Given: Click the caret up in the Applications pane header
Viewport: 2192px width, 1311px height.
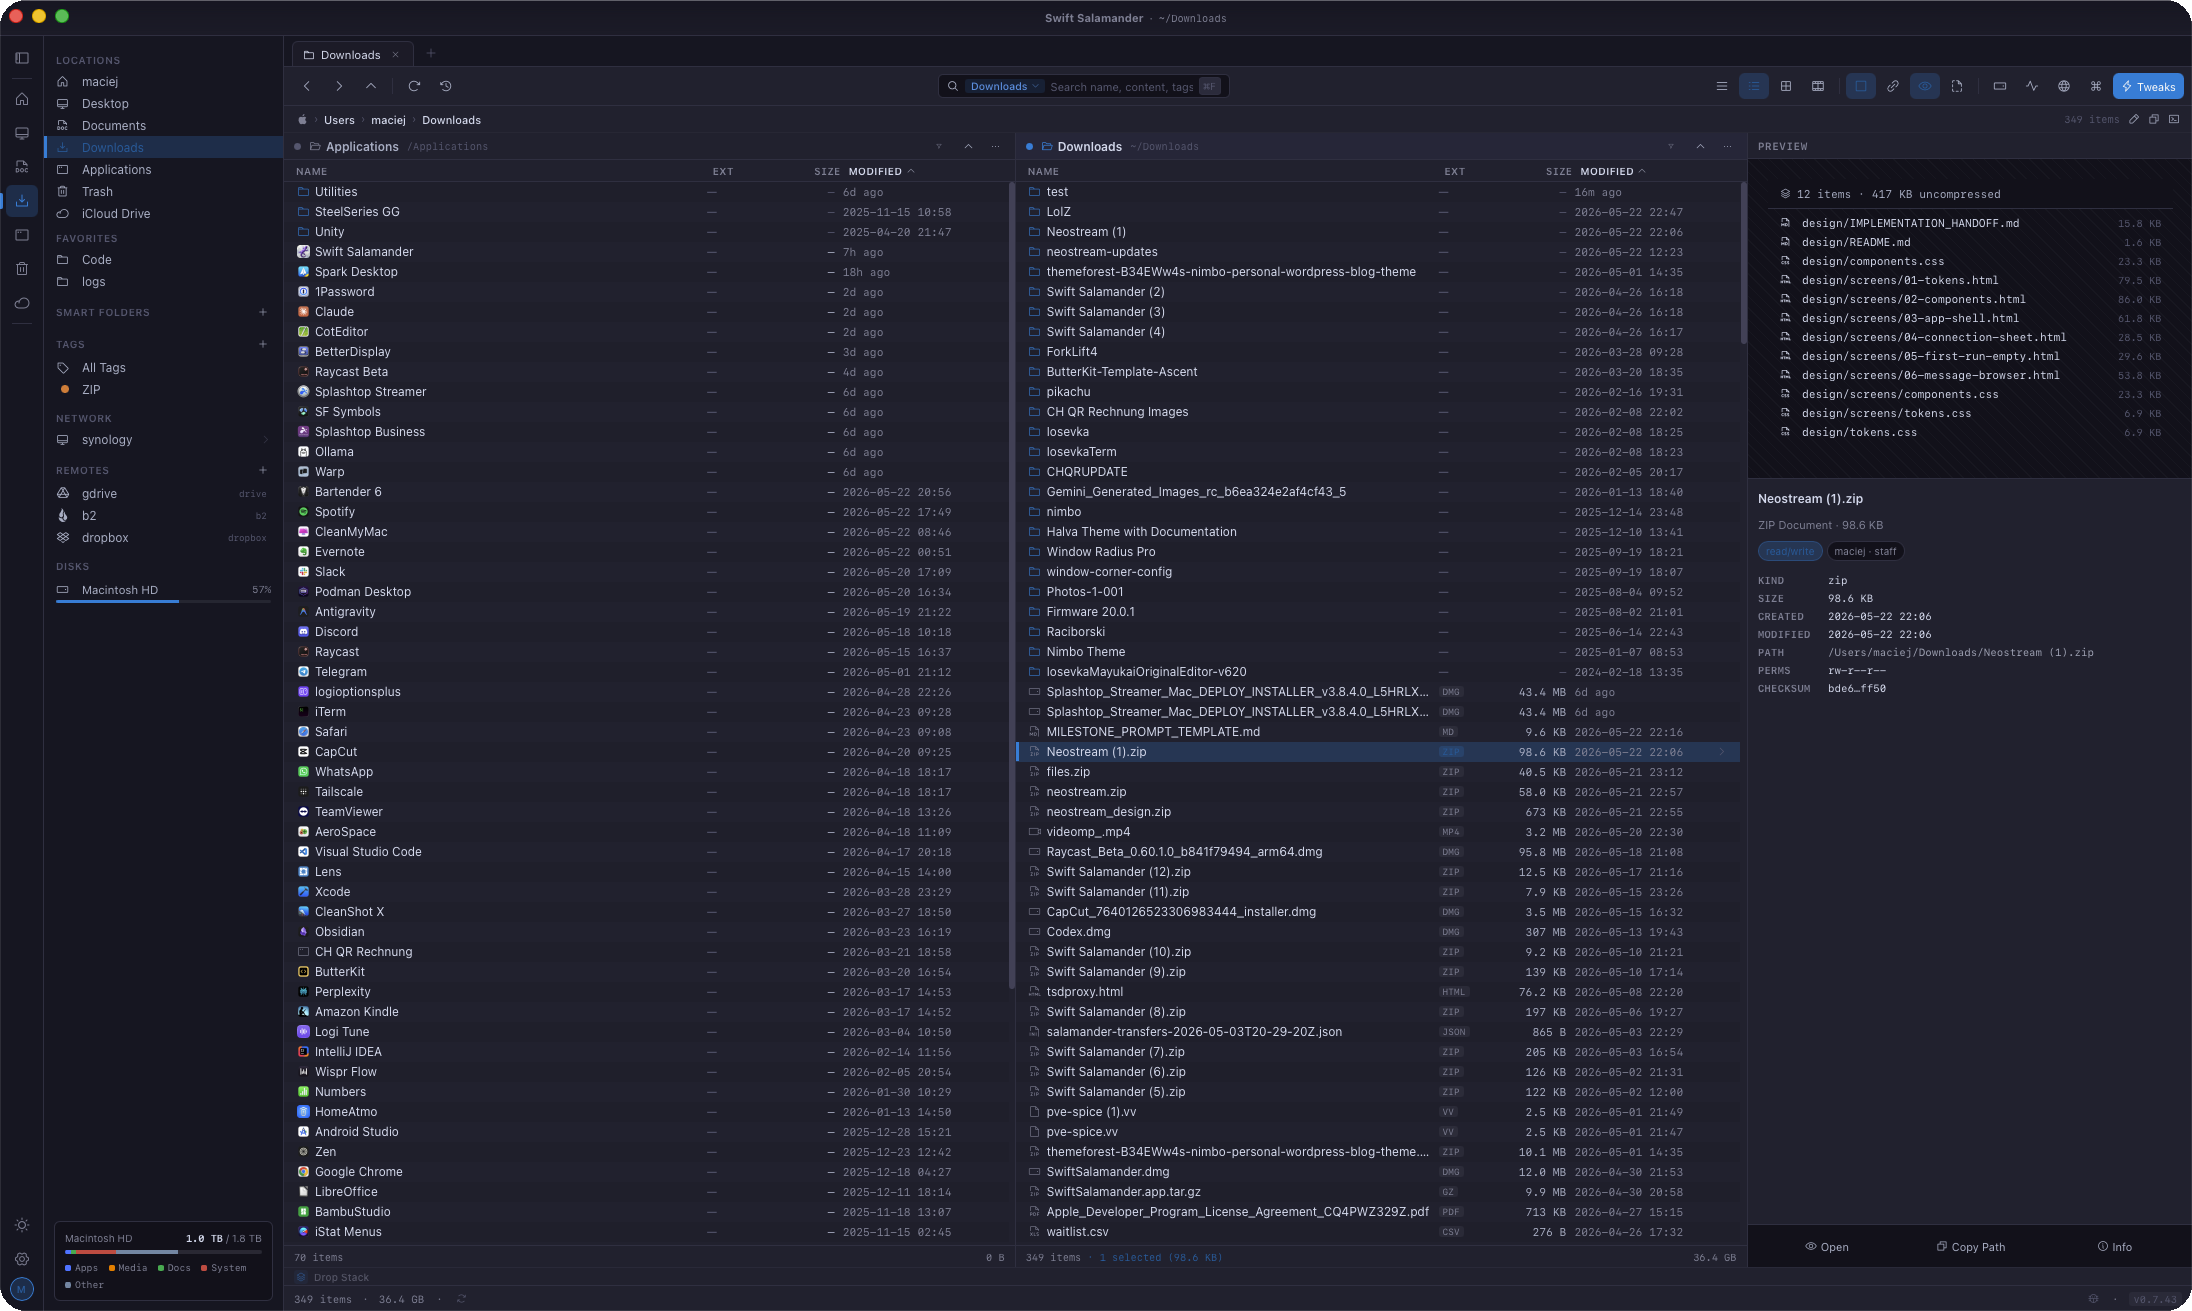Looking at the screenshot, I should pos(968,146).
